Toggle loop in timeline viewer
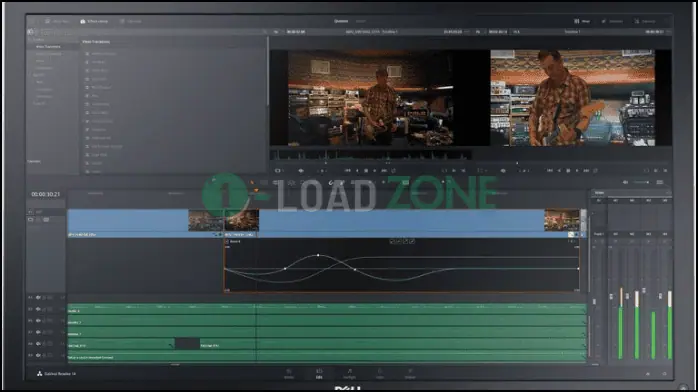The height and width of the screenshot is (392, 698). click(x=596, y=170)
